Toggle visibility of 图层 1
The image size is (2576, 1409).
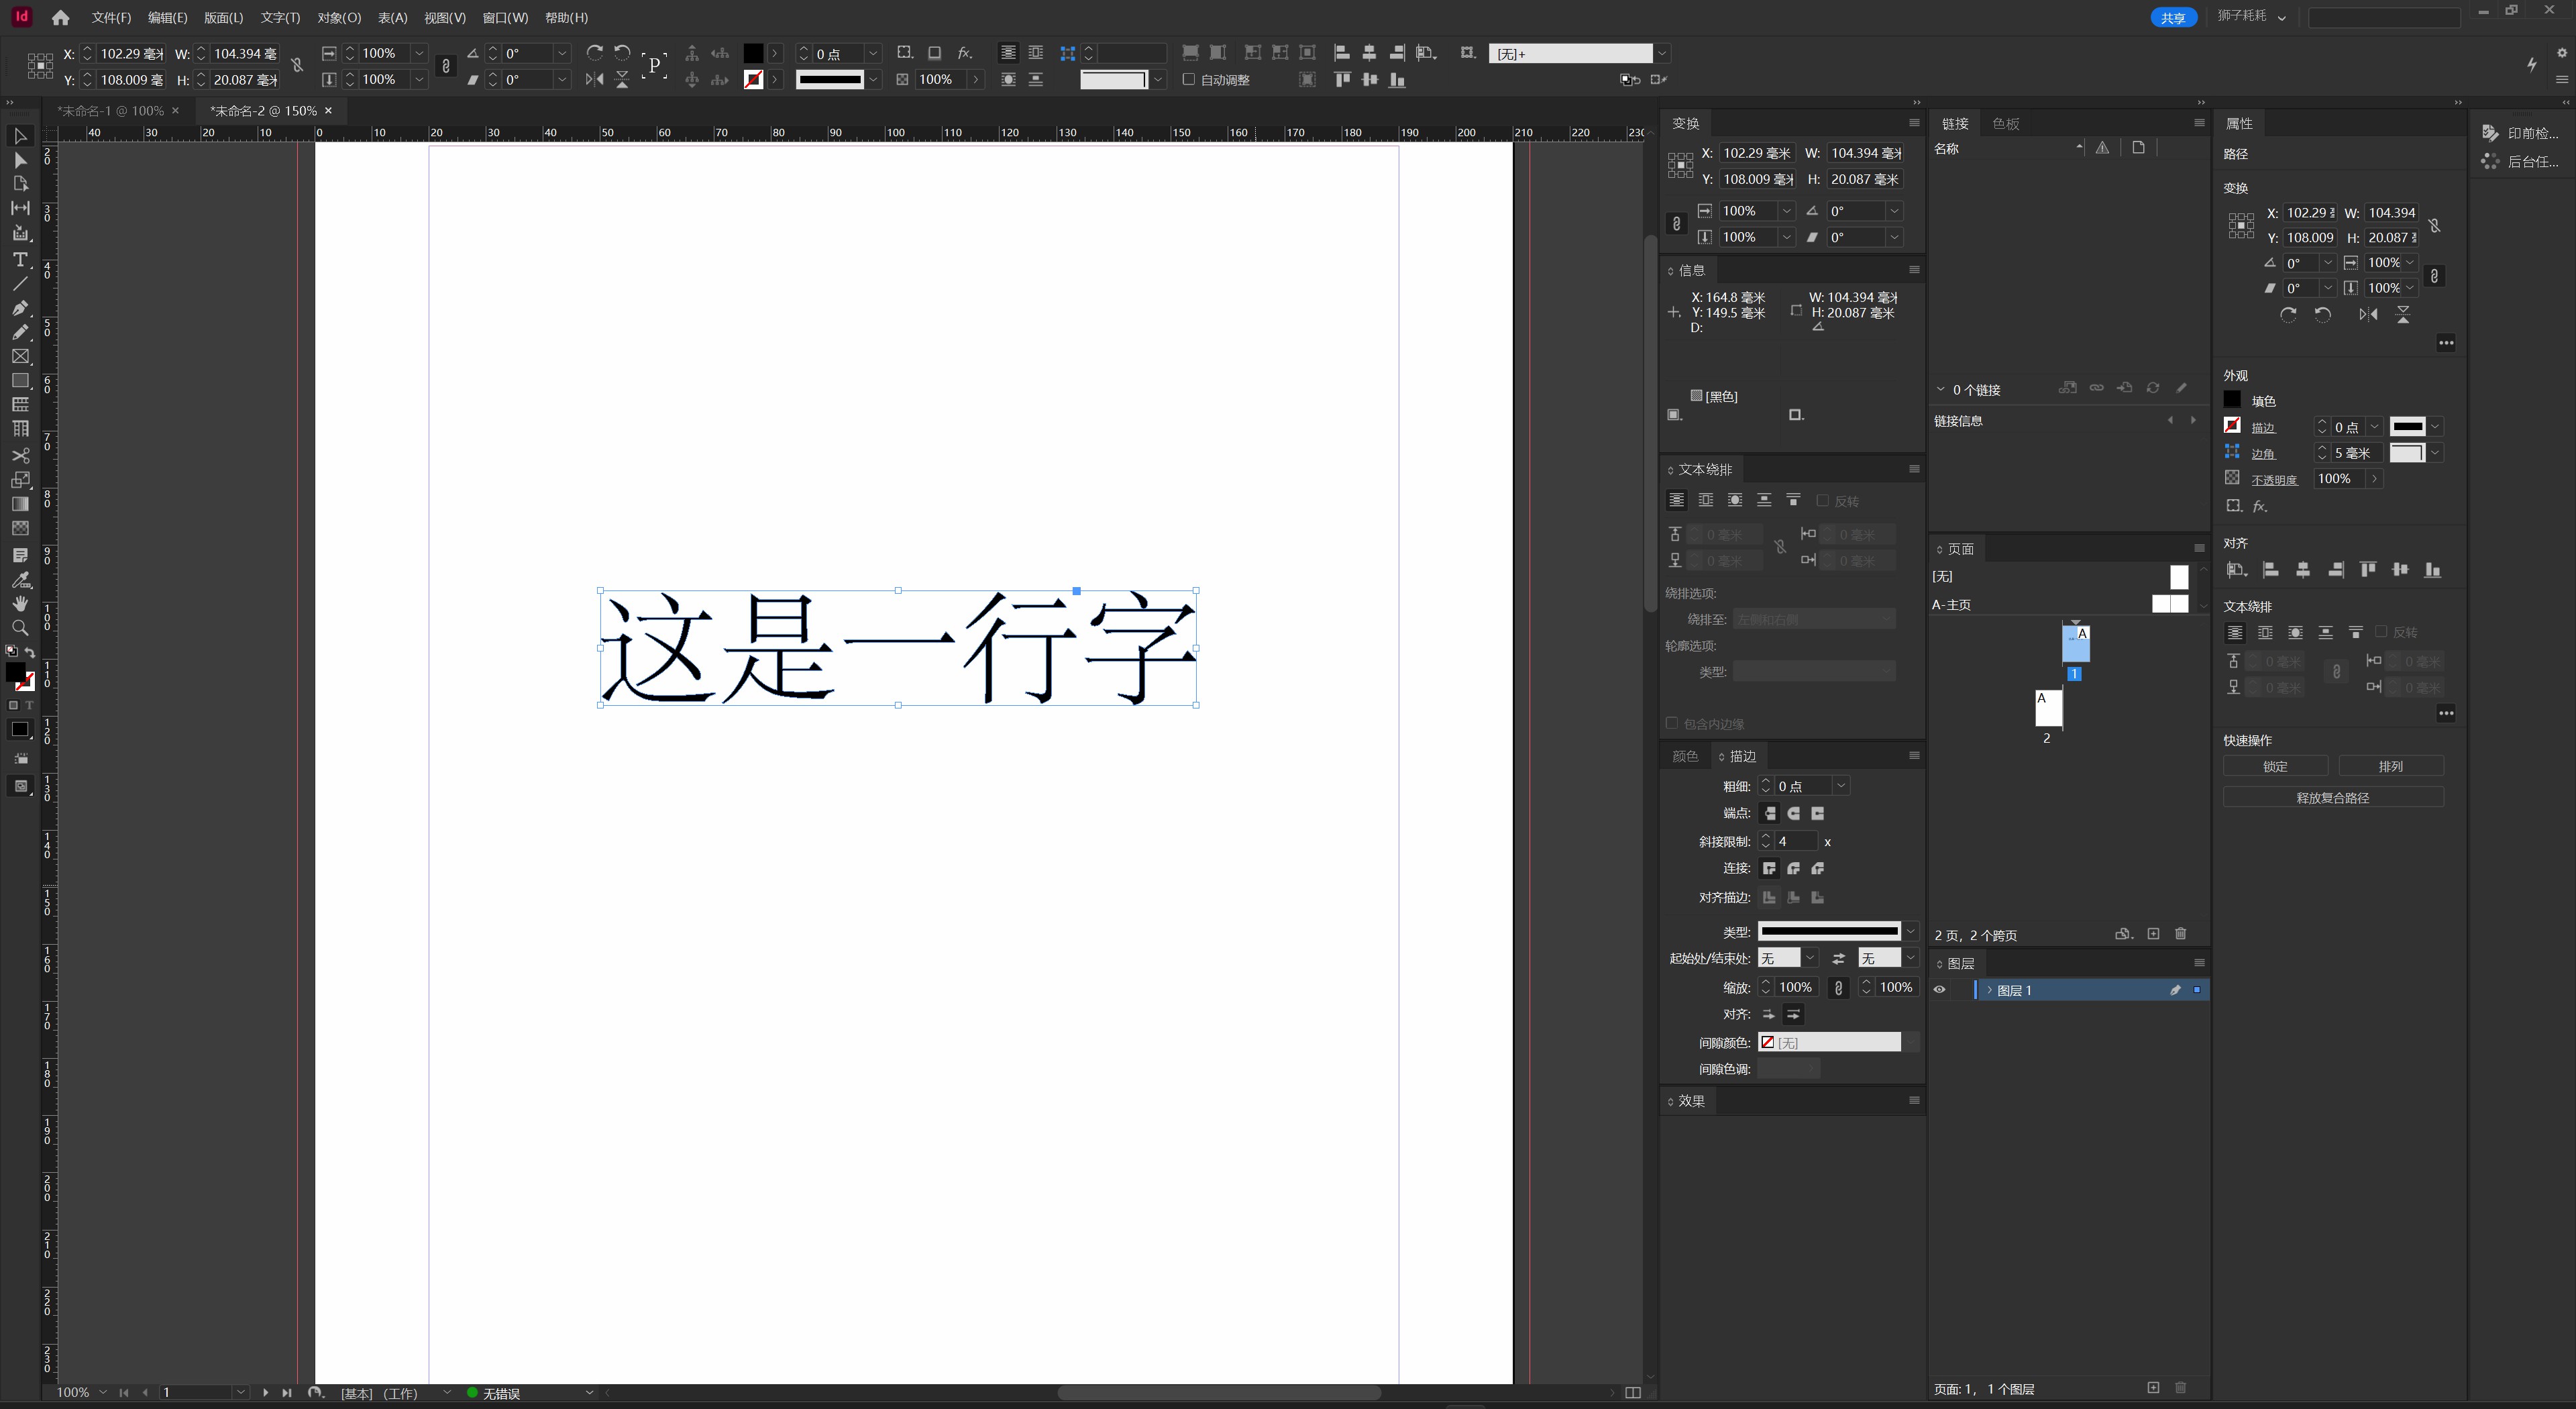point(1939,990)
